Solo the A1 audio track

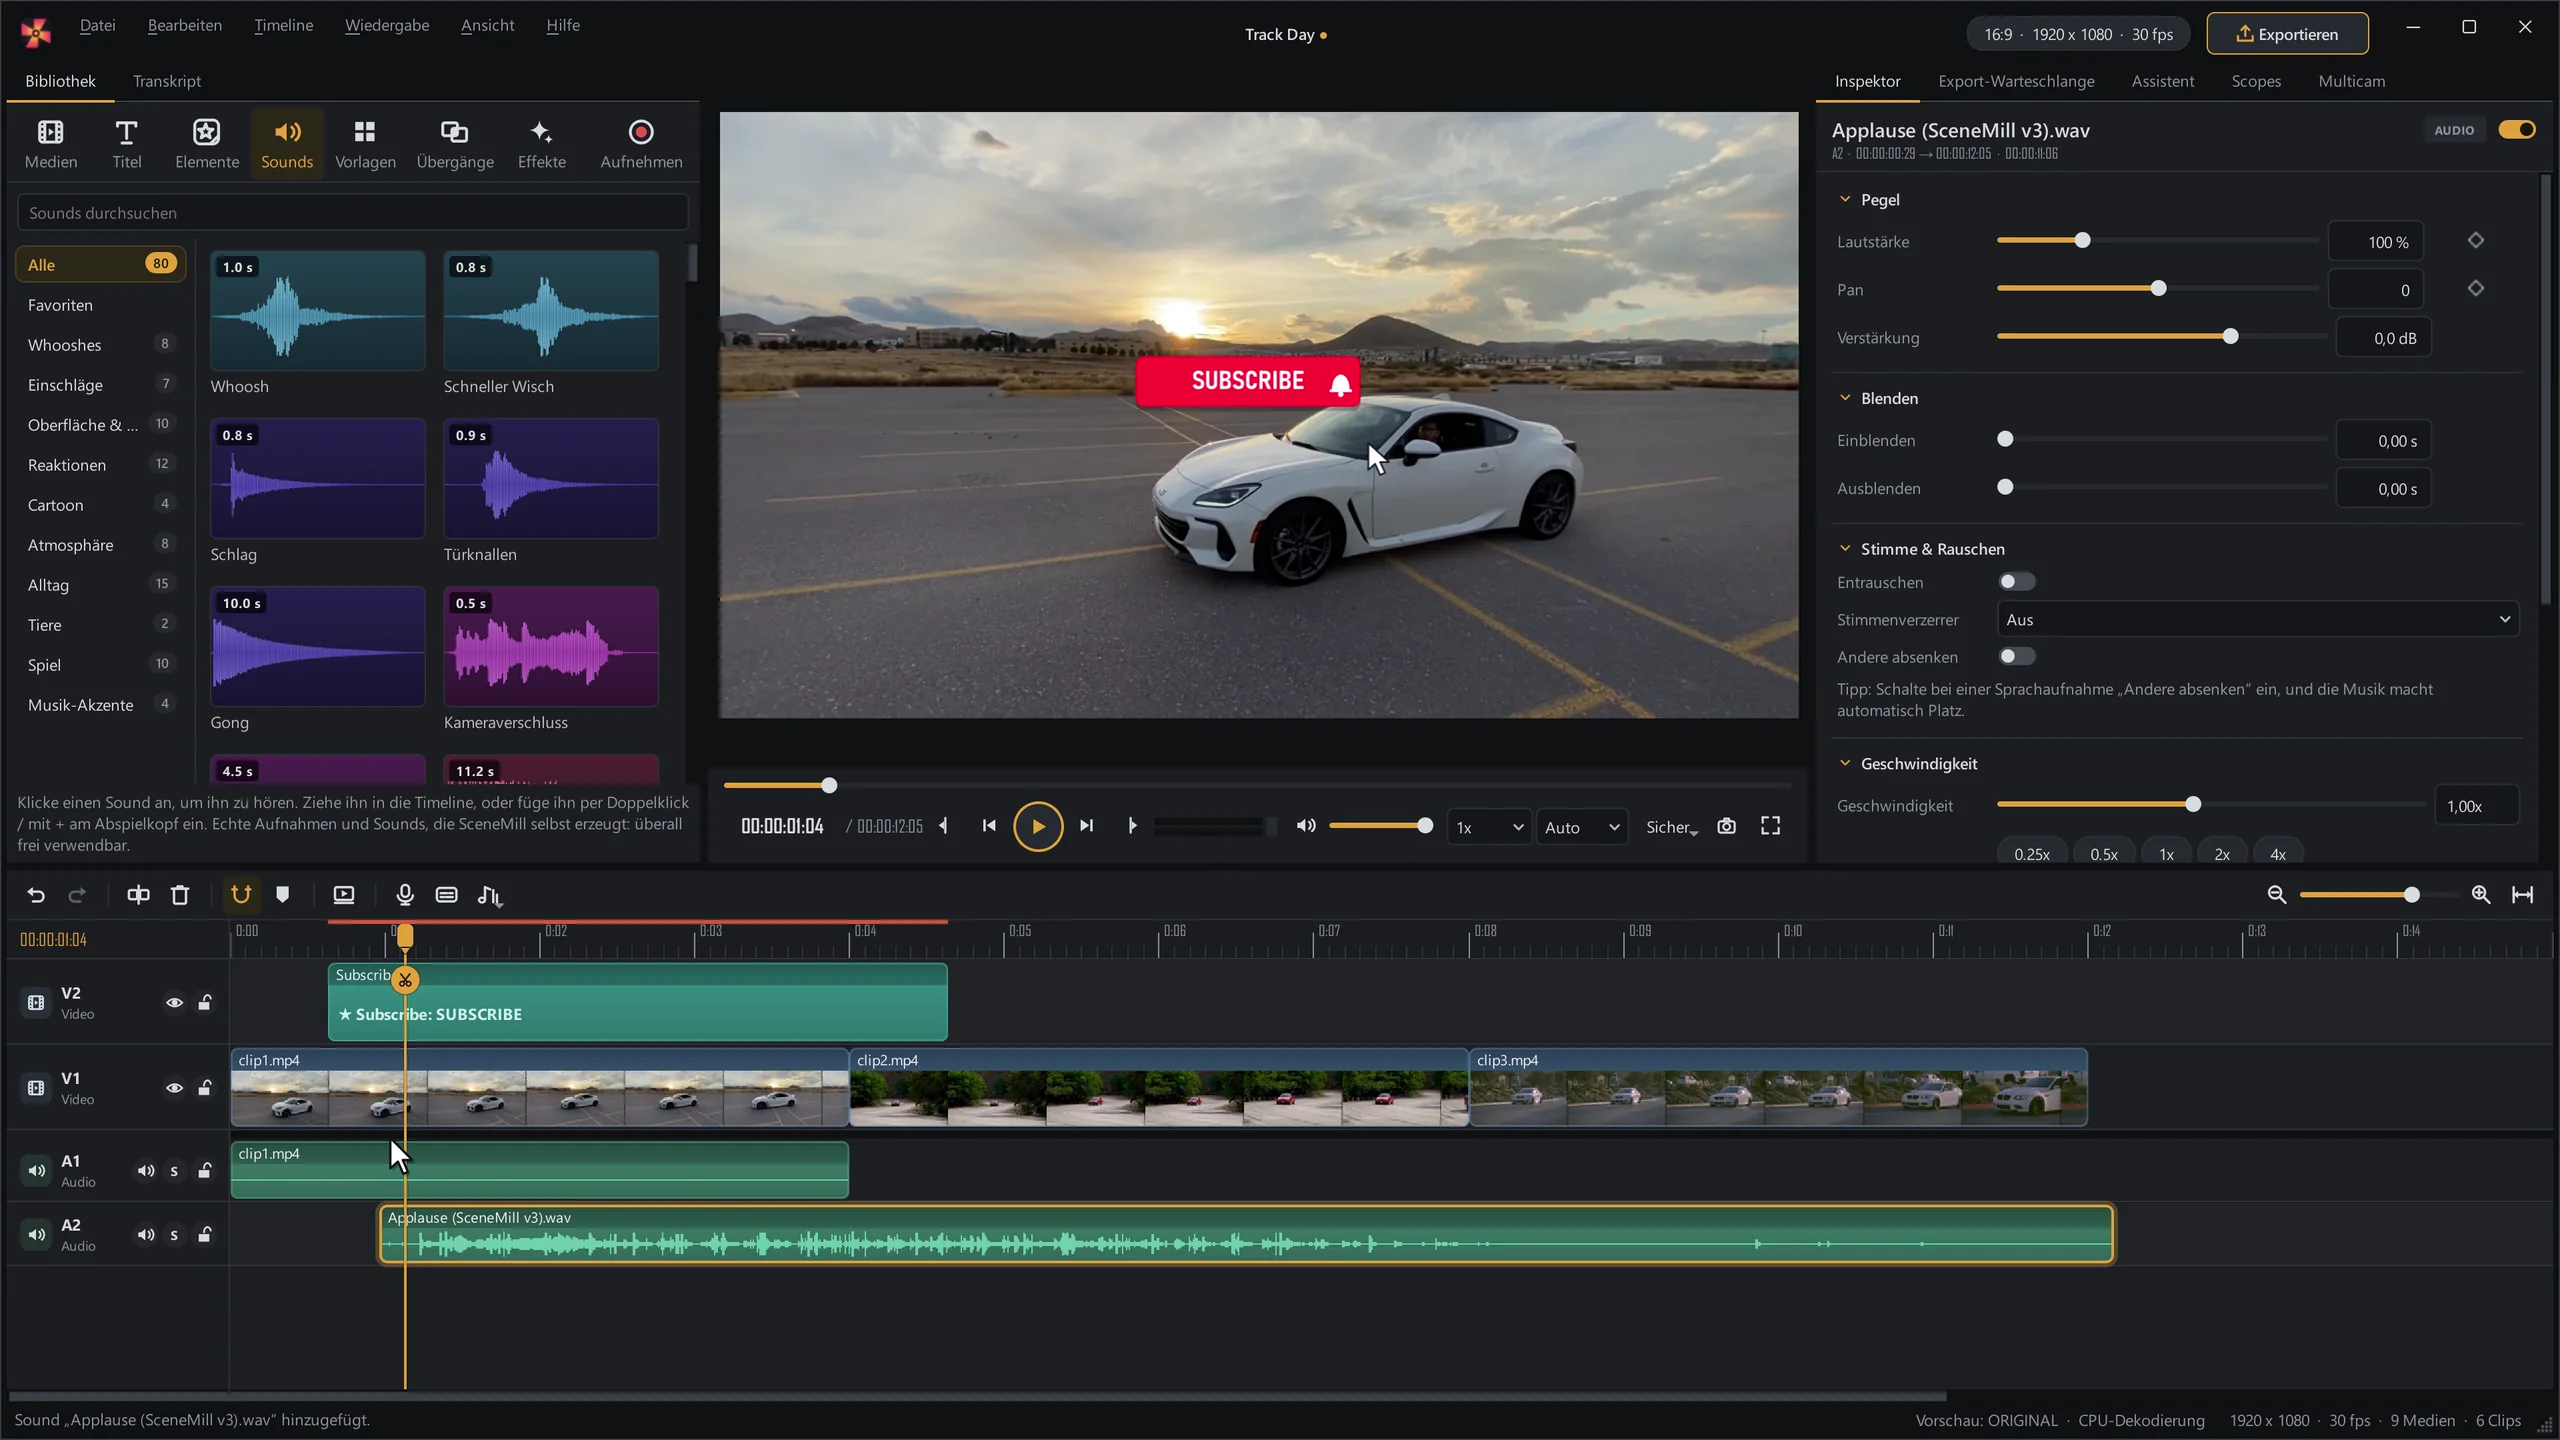[174, 1171]
